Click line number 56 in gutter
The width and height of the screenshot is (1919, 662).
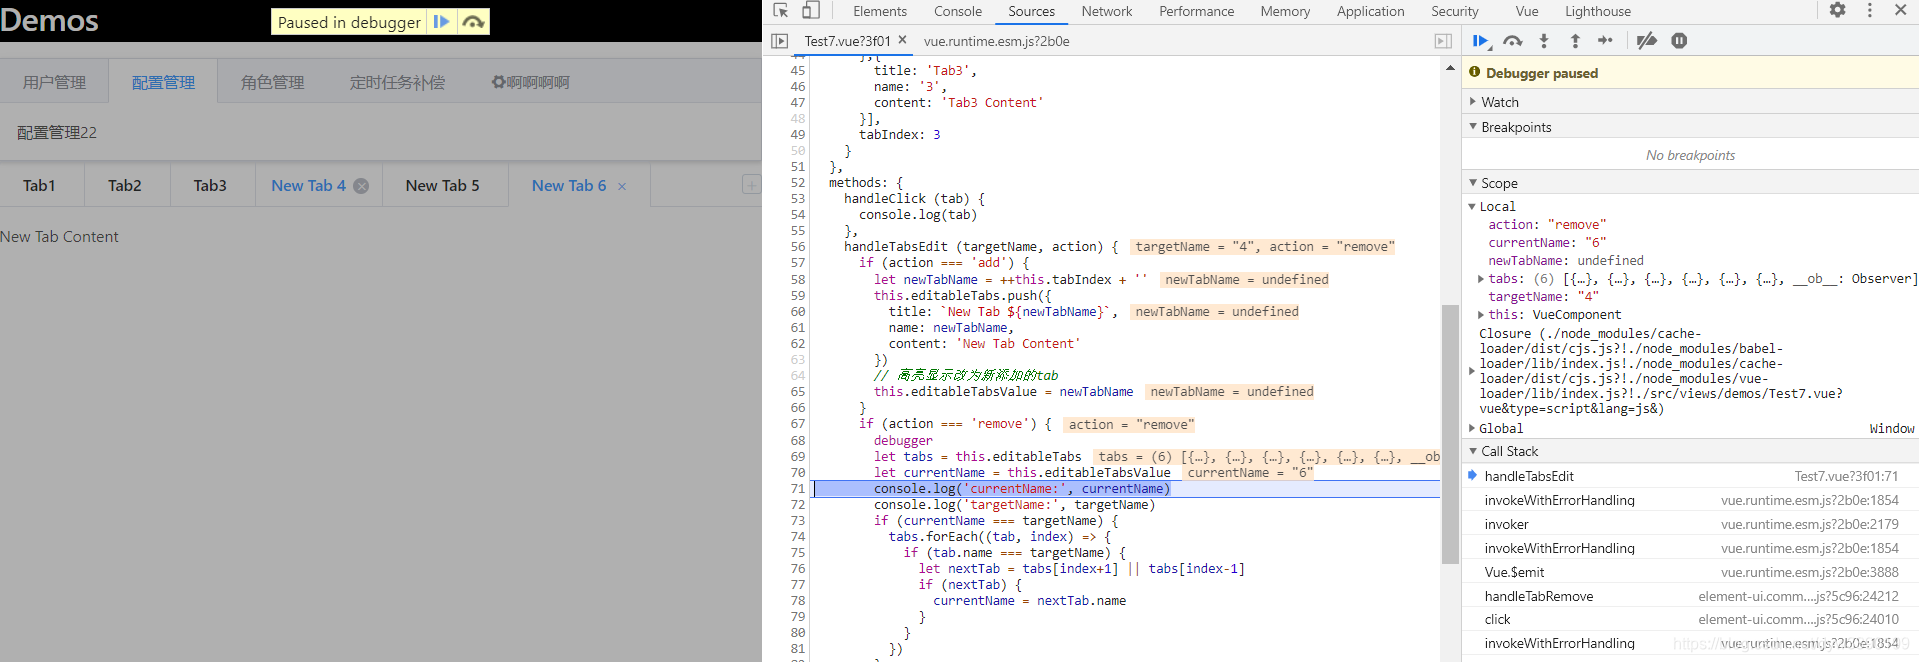coord(797,246)
